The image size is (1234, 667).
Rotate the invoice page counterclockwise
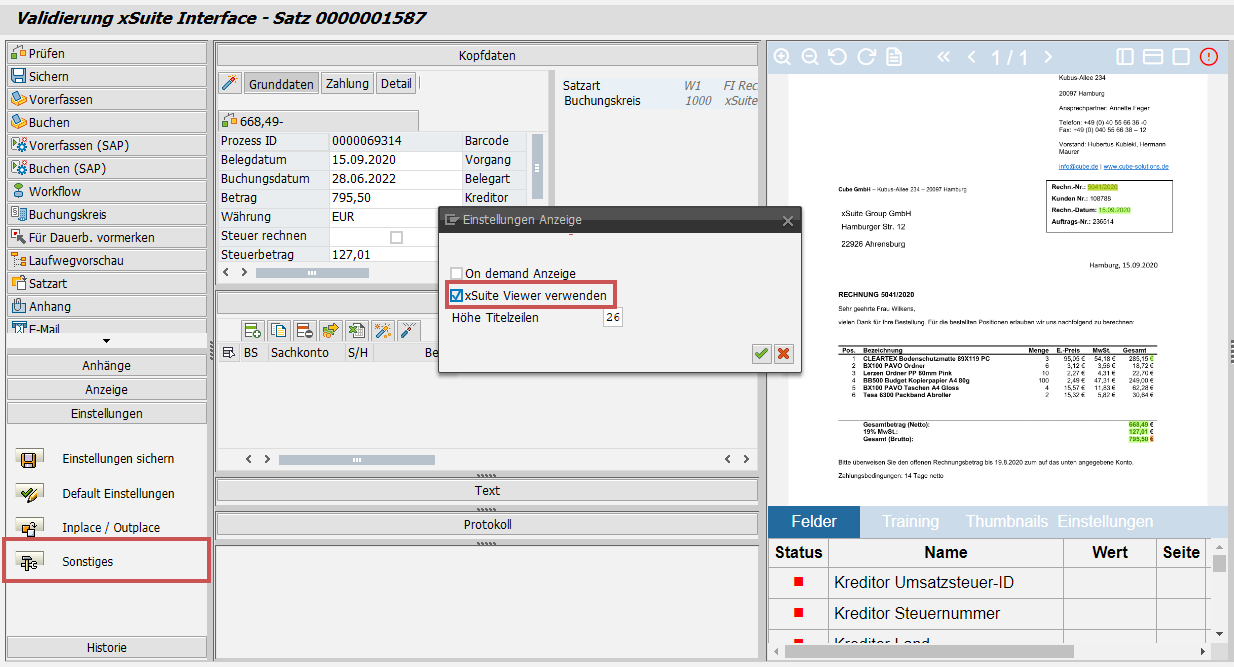[x=837, y=57]
